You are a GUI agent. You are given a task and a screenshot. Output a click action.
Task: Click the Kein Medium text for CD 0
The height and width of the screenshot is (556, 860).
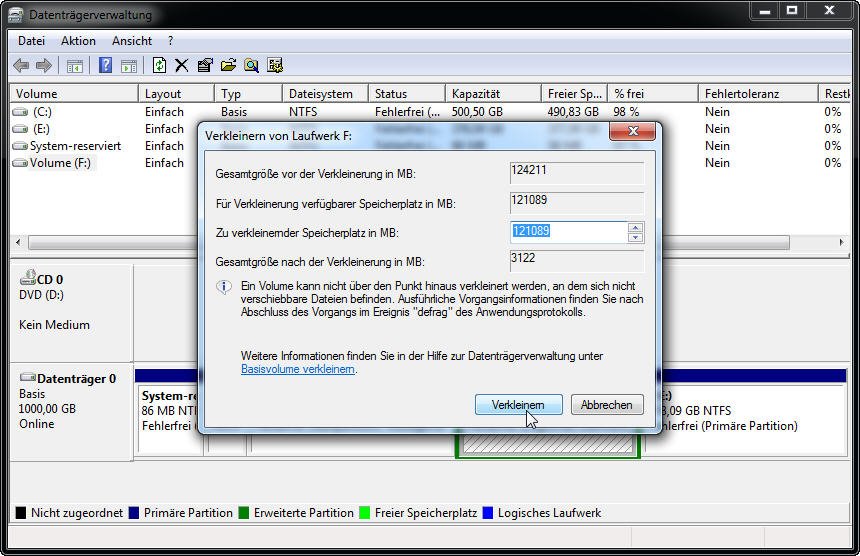(x=54, y=325)
